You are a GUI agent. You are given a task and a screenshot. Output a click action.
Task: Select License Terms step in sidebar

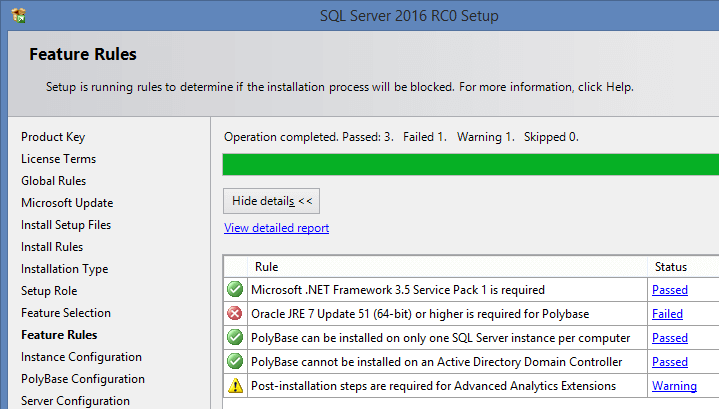(59, 159)
